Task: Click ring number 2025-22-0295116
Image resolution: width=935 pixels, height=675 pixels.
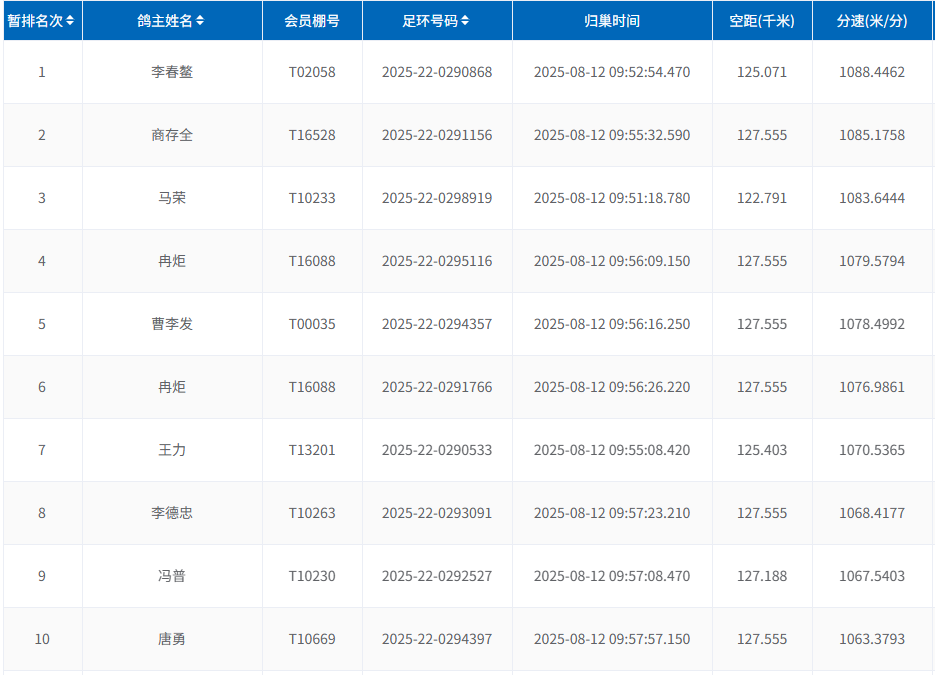Action: pyautogui.click(x=437, y=261)
